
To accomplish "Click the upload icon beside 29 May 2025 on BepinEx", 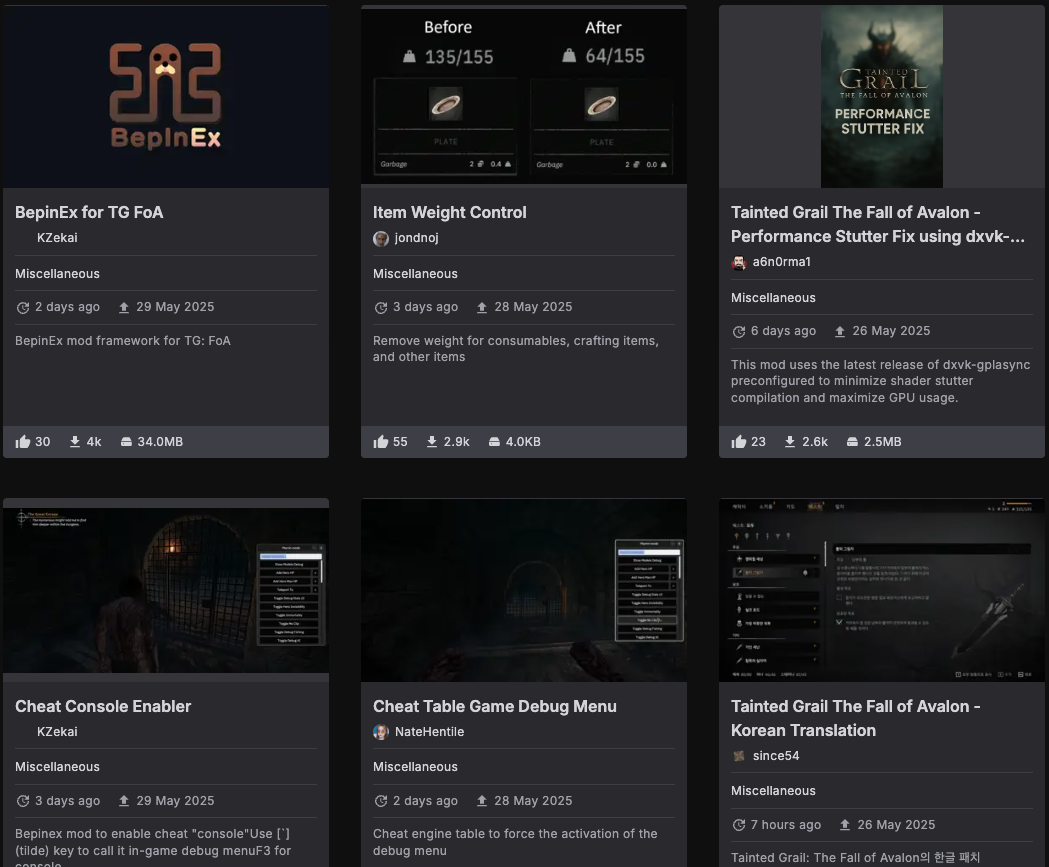I will pyautogui.click(x=124, y=308).
